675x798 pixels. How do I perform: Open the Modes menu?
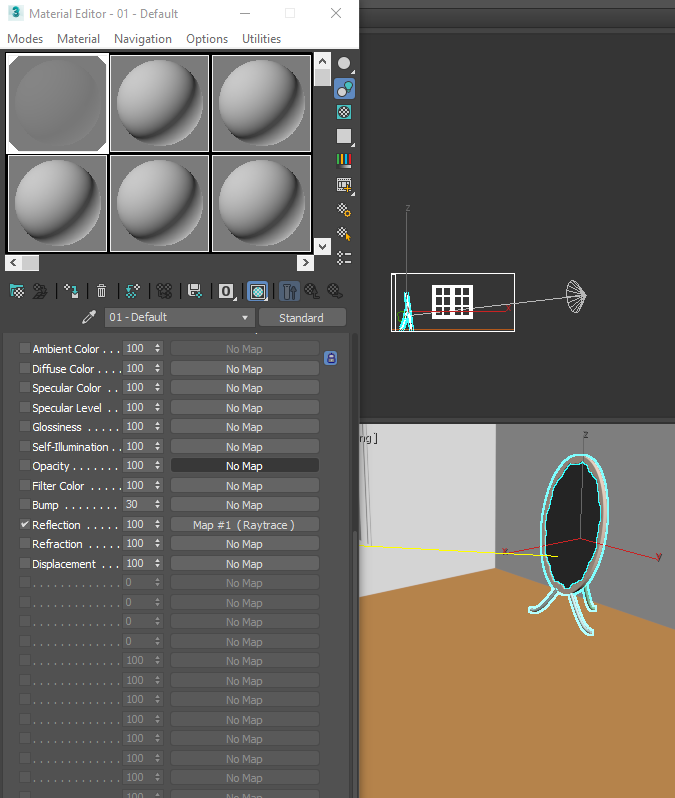pyautogui.click(x=25, y=39)
